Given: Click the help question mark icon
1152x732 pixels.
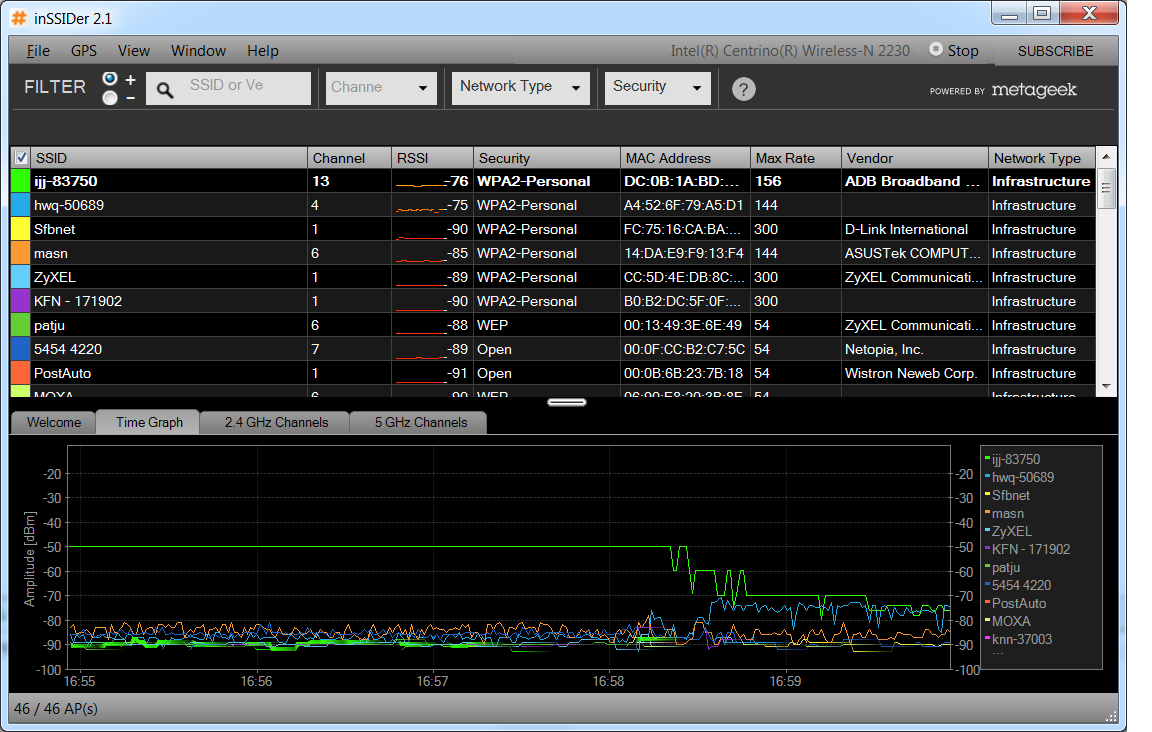Looking at the screenshot, I should click(x=743, y=89).
